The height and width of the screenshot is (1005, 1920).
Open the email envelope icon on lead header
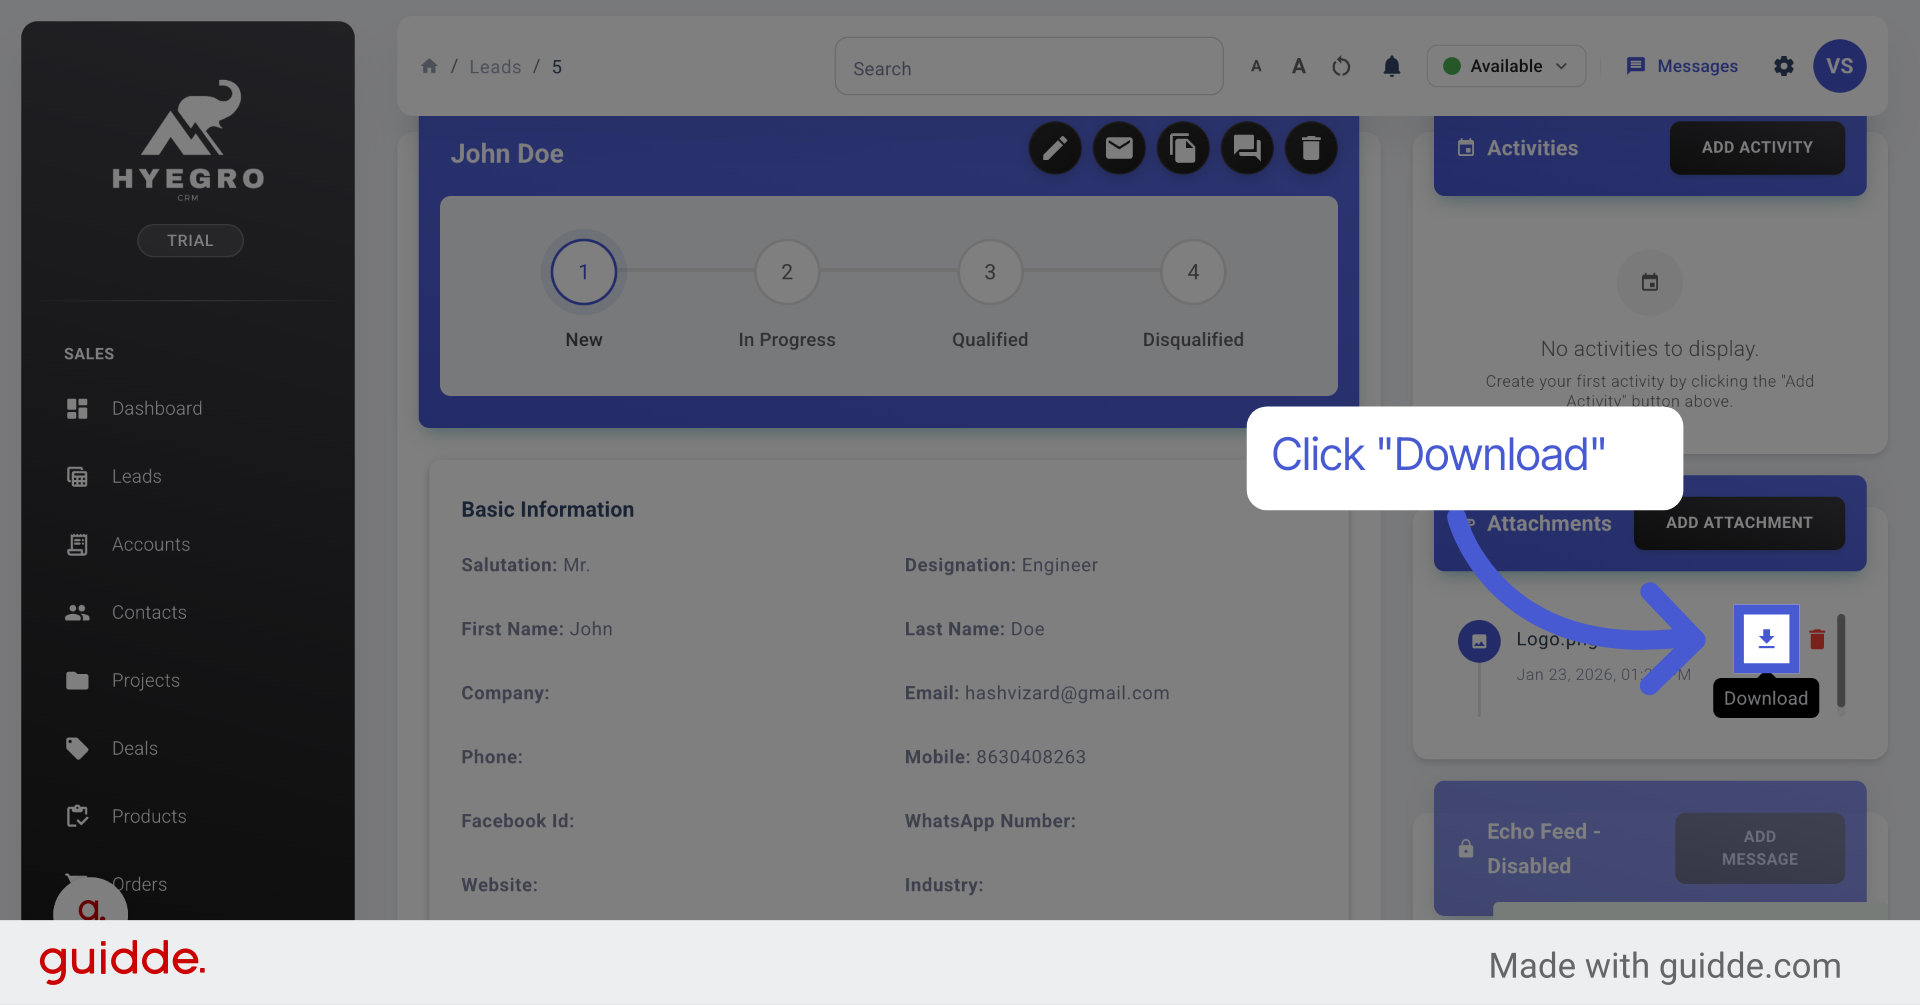pos(1119,148)
